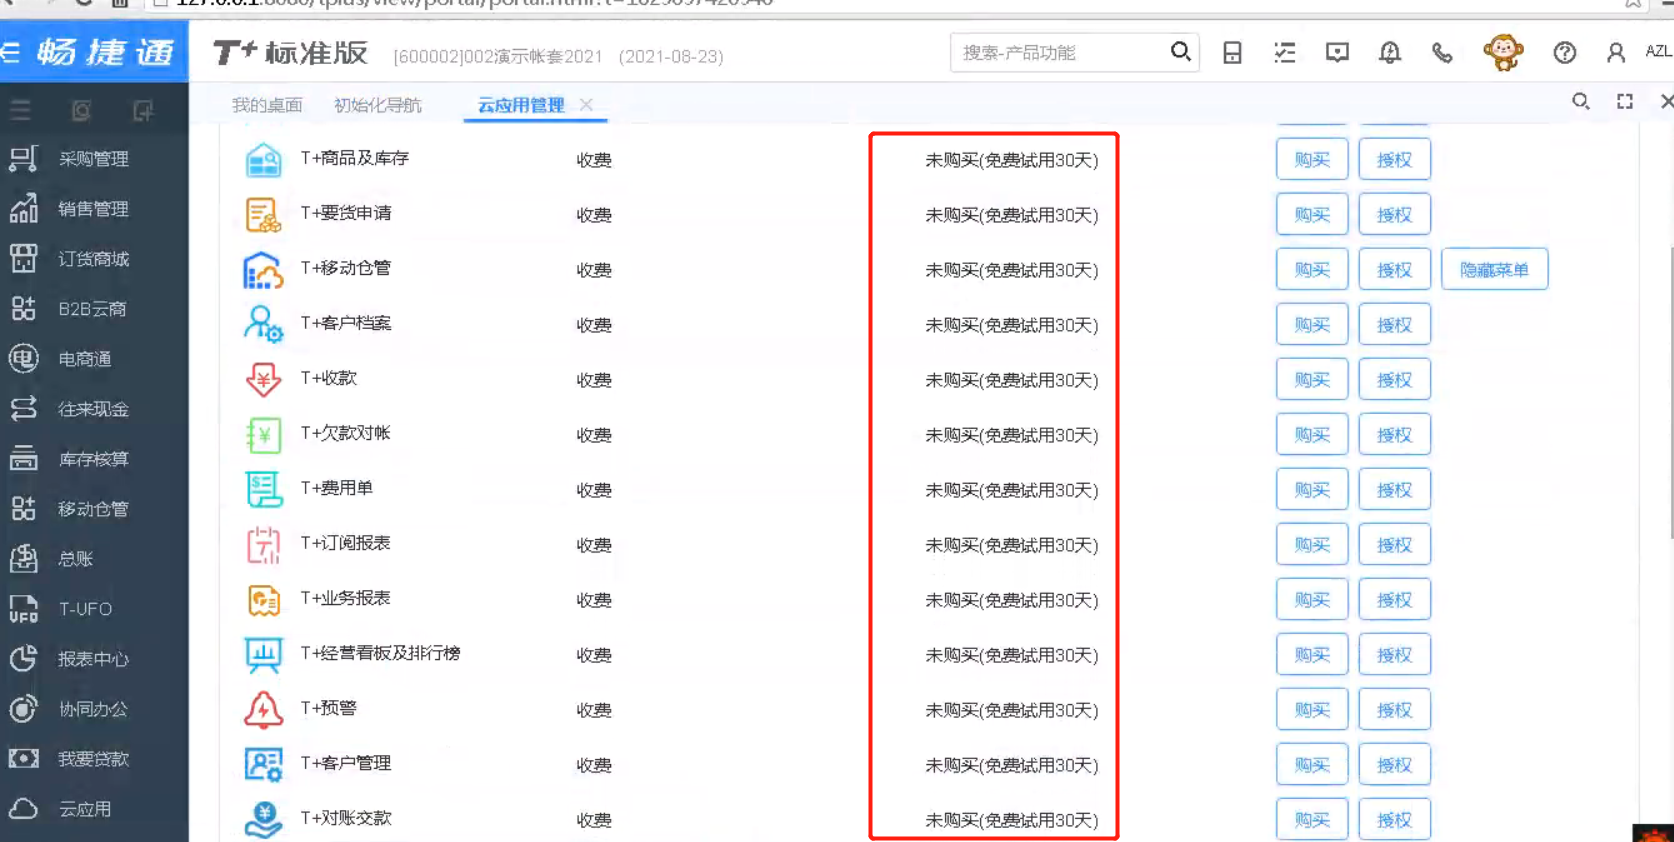Open 往来现金 sidebar item

pyautogui.click(x=93, y=409)
